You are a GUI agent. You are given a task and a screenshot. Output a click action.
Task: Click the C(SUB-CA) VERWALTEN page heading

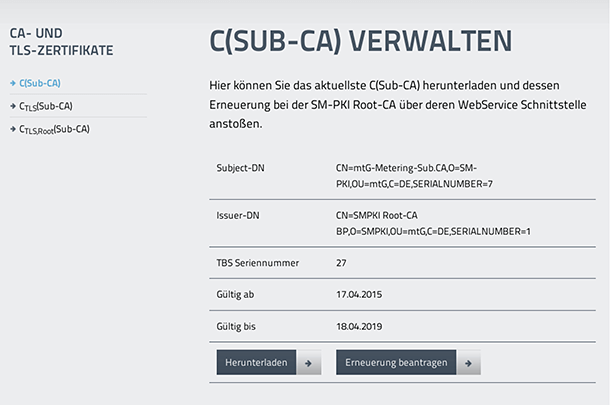pyautogui.click(x=361, y=41)
